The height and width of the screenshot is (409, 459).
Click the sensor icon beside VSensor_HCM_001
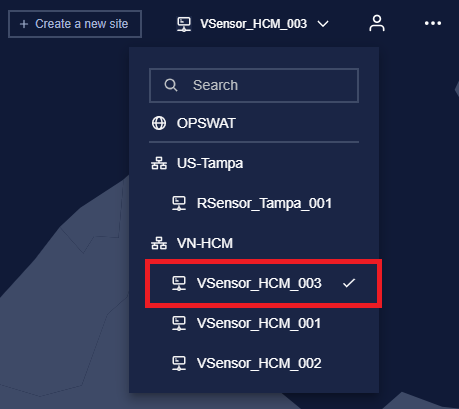click(179, 323)
